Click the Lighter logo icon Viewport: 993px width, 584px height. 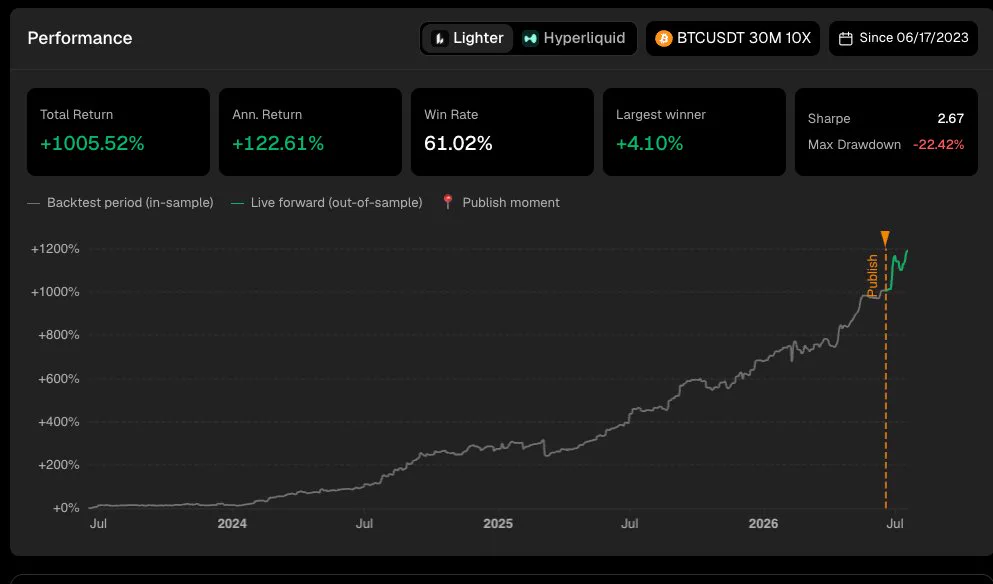click(x=440, y=39)
